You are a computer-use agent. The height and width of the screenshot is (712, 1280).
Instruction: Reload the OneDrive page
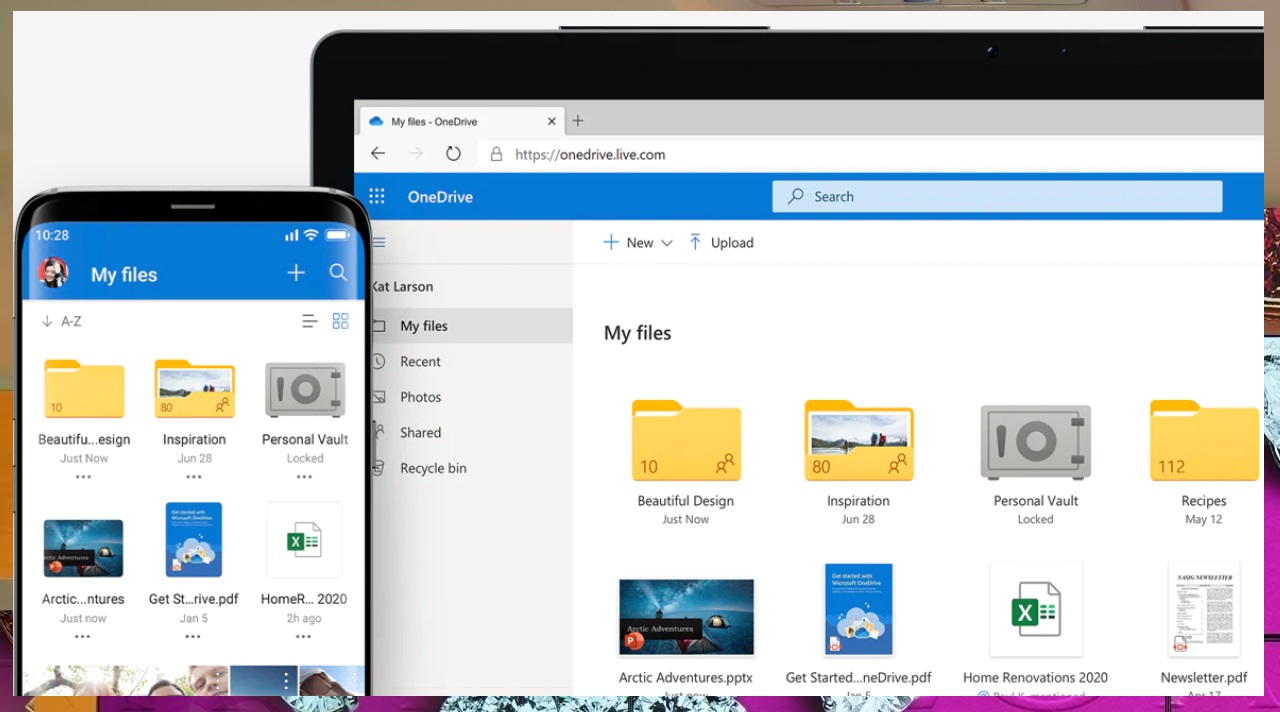pos(453,154)
